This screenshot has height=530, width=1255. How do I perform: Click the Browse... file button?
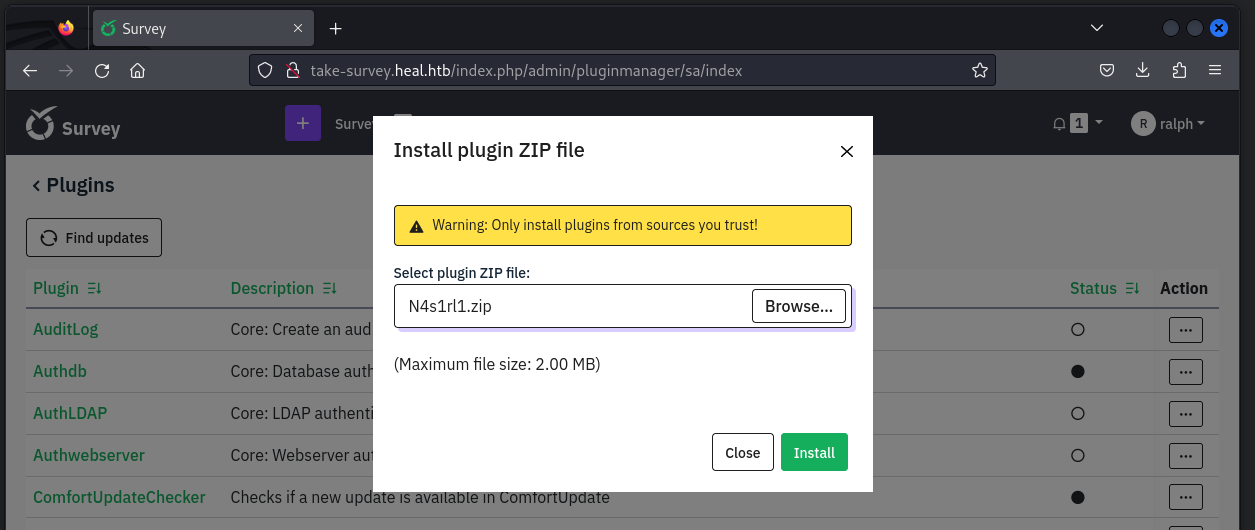tap(799, 306)
